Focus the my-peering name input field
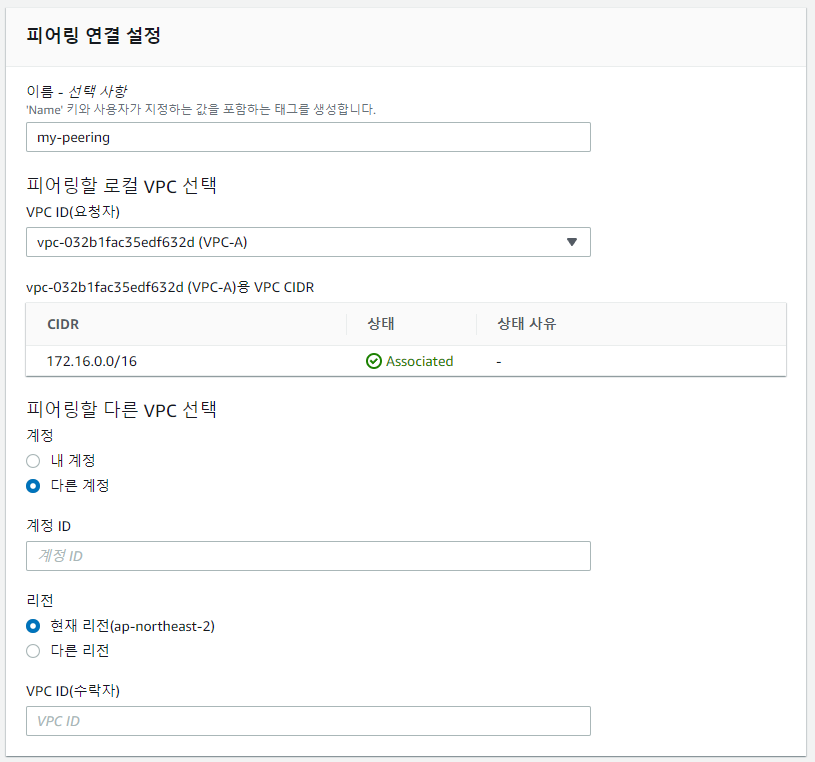The image size is (815, 762). tap(308, 137)
